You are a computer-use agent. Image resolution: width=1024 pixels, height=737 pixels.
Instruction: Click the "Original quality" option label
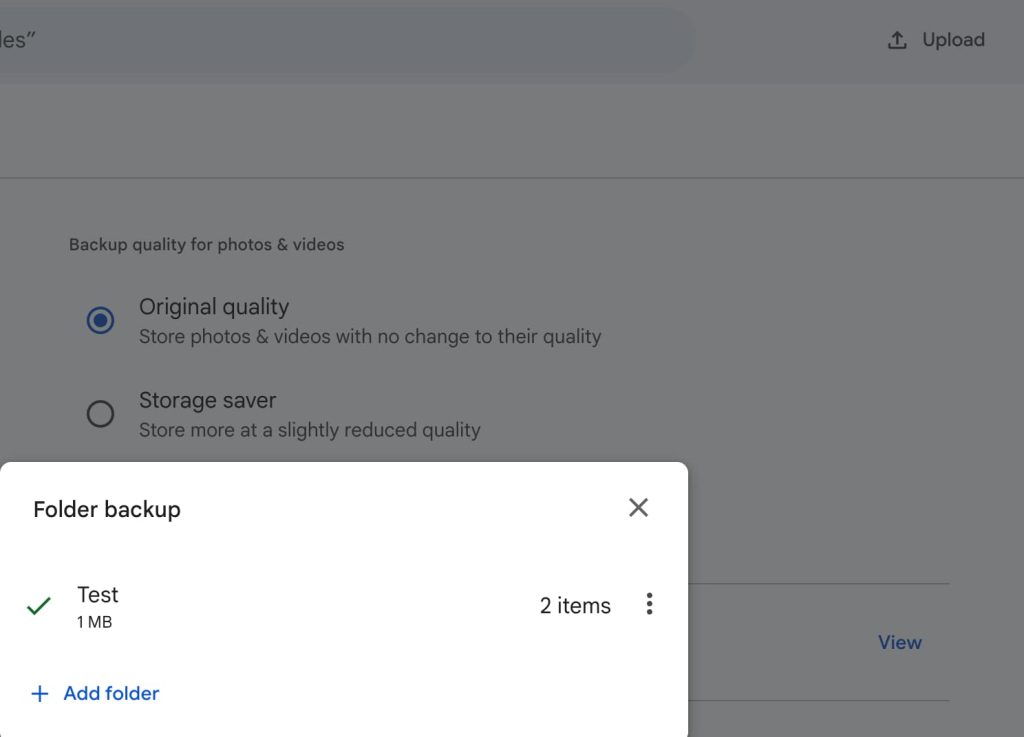click(214, 307)
